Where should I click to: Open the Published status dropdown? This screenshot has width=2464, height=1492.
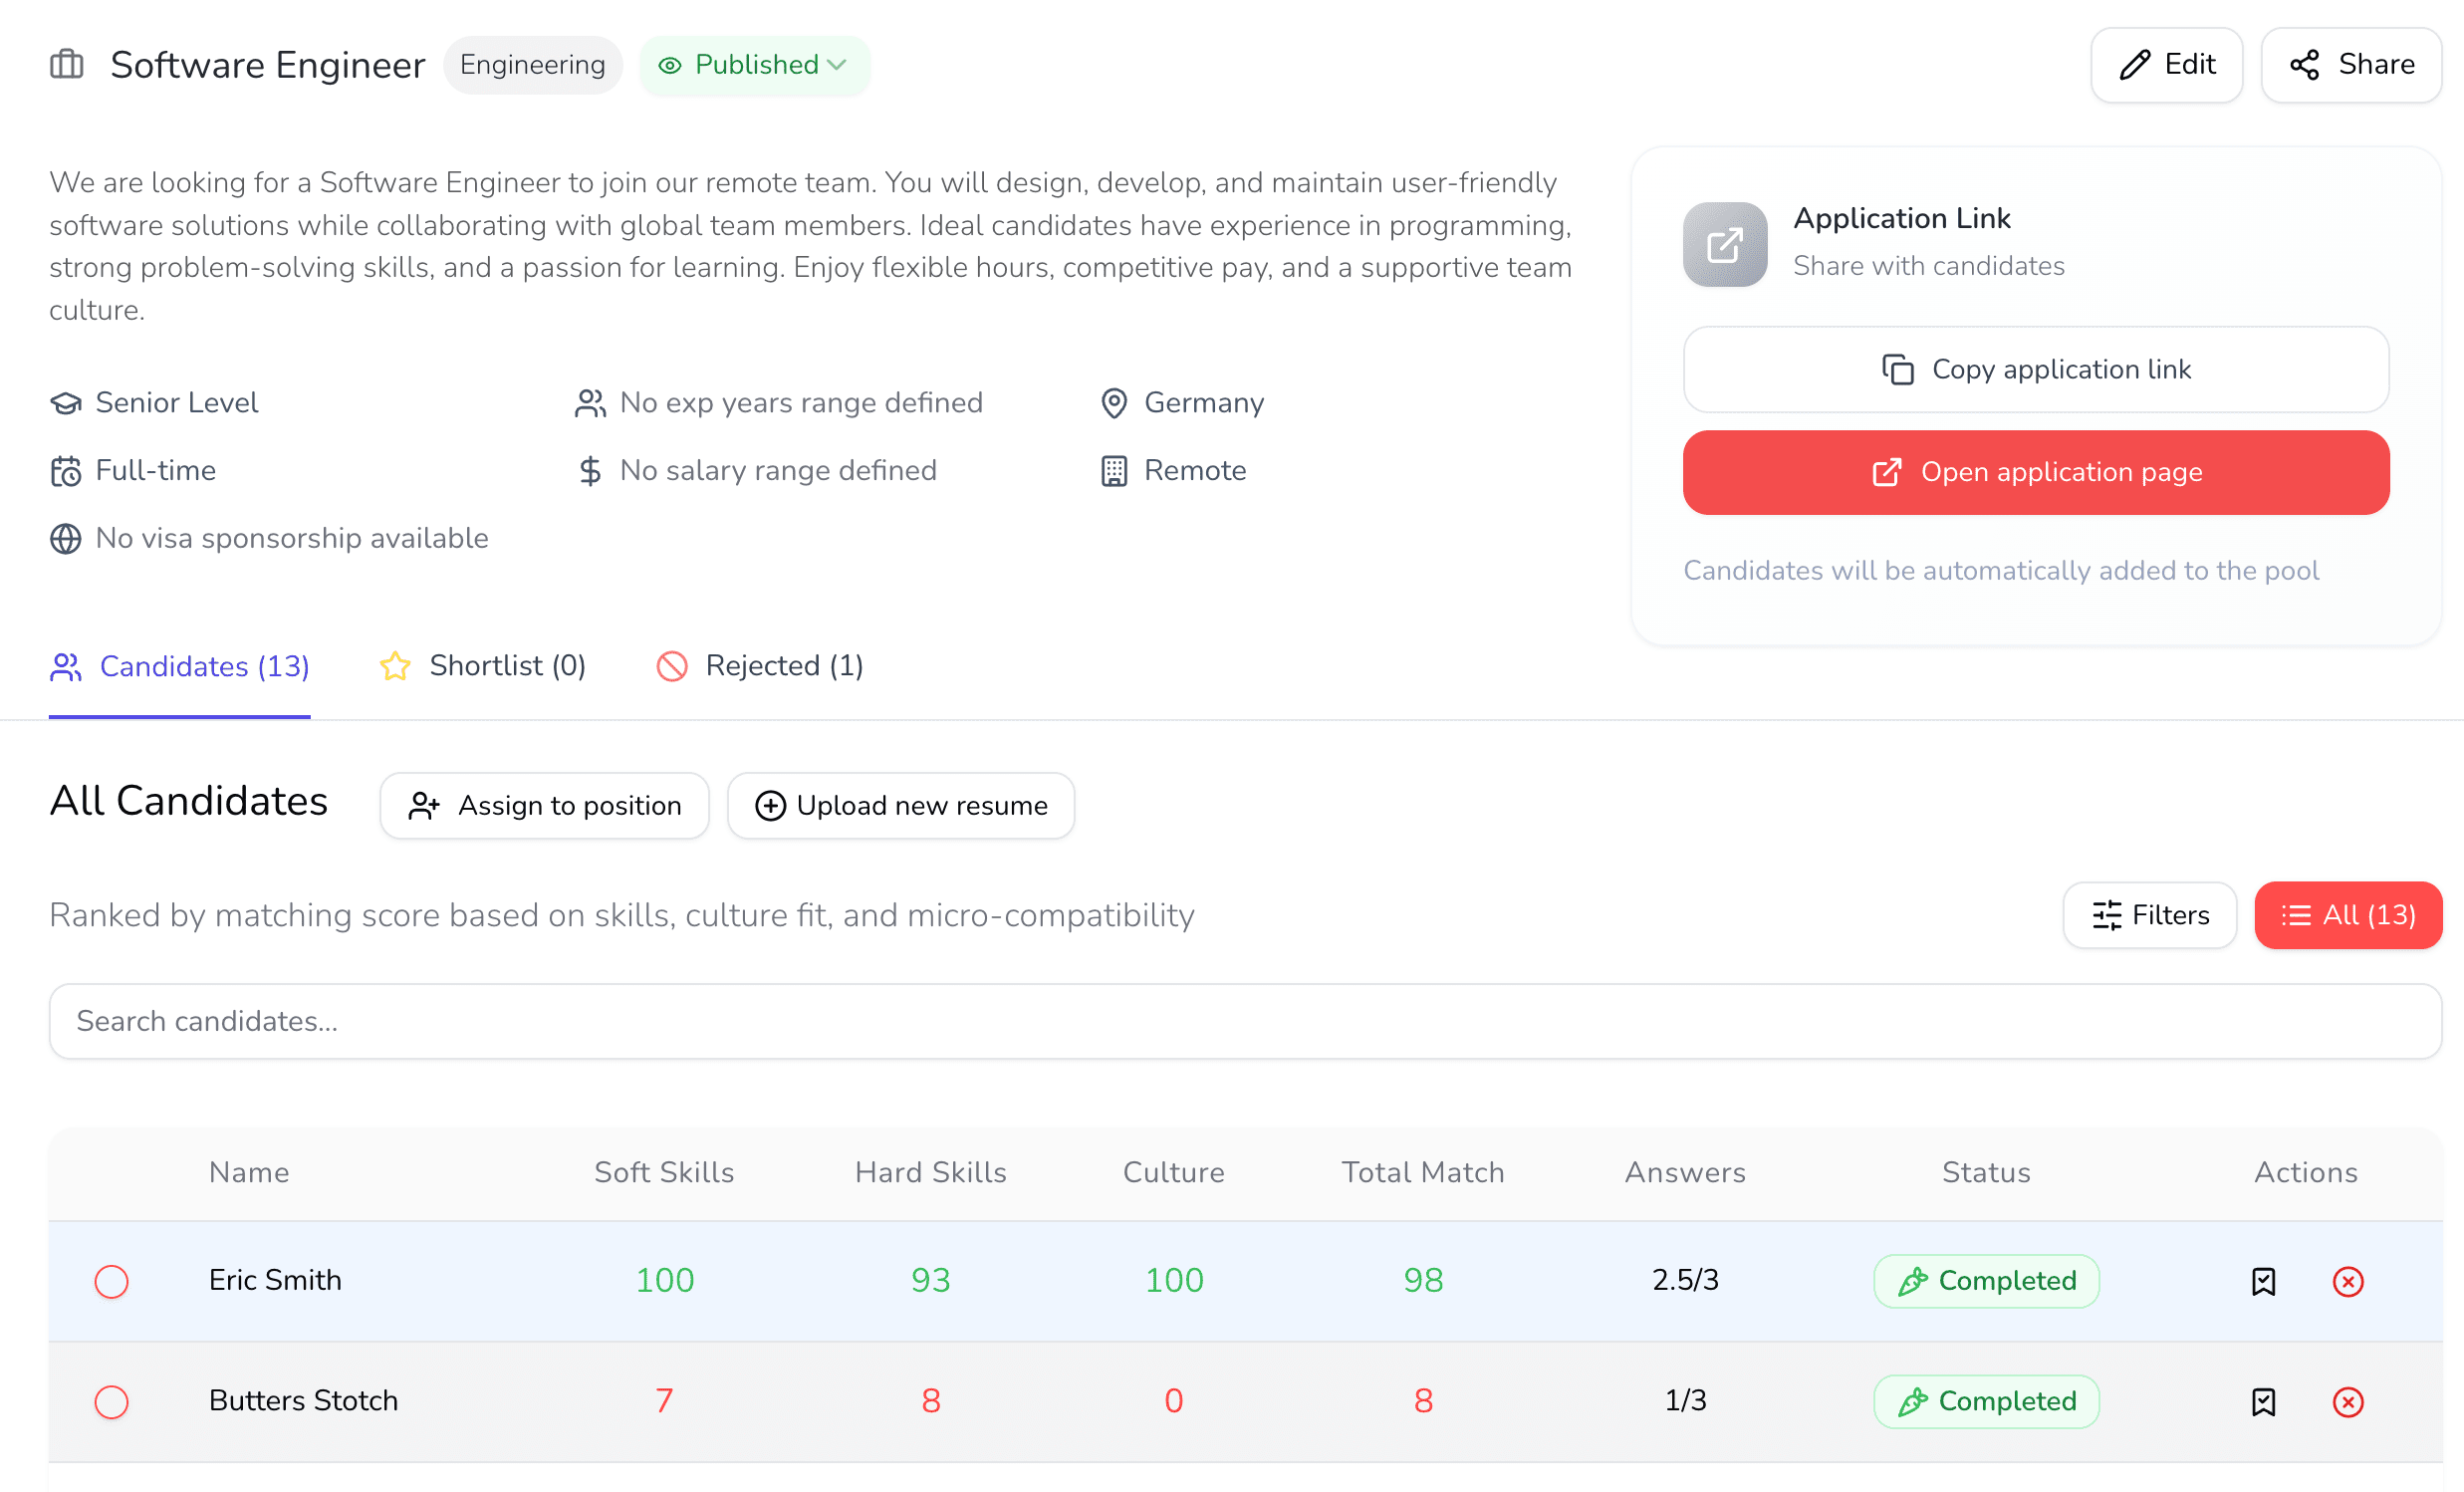click(754, 65)
